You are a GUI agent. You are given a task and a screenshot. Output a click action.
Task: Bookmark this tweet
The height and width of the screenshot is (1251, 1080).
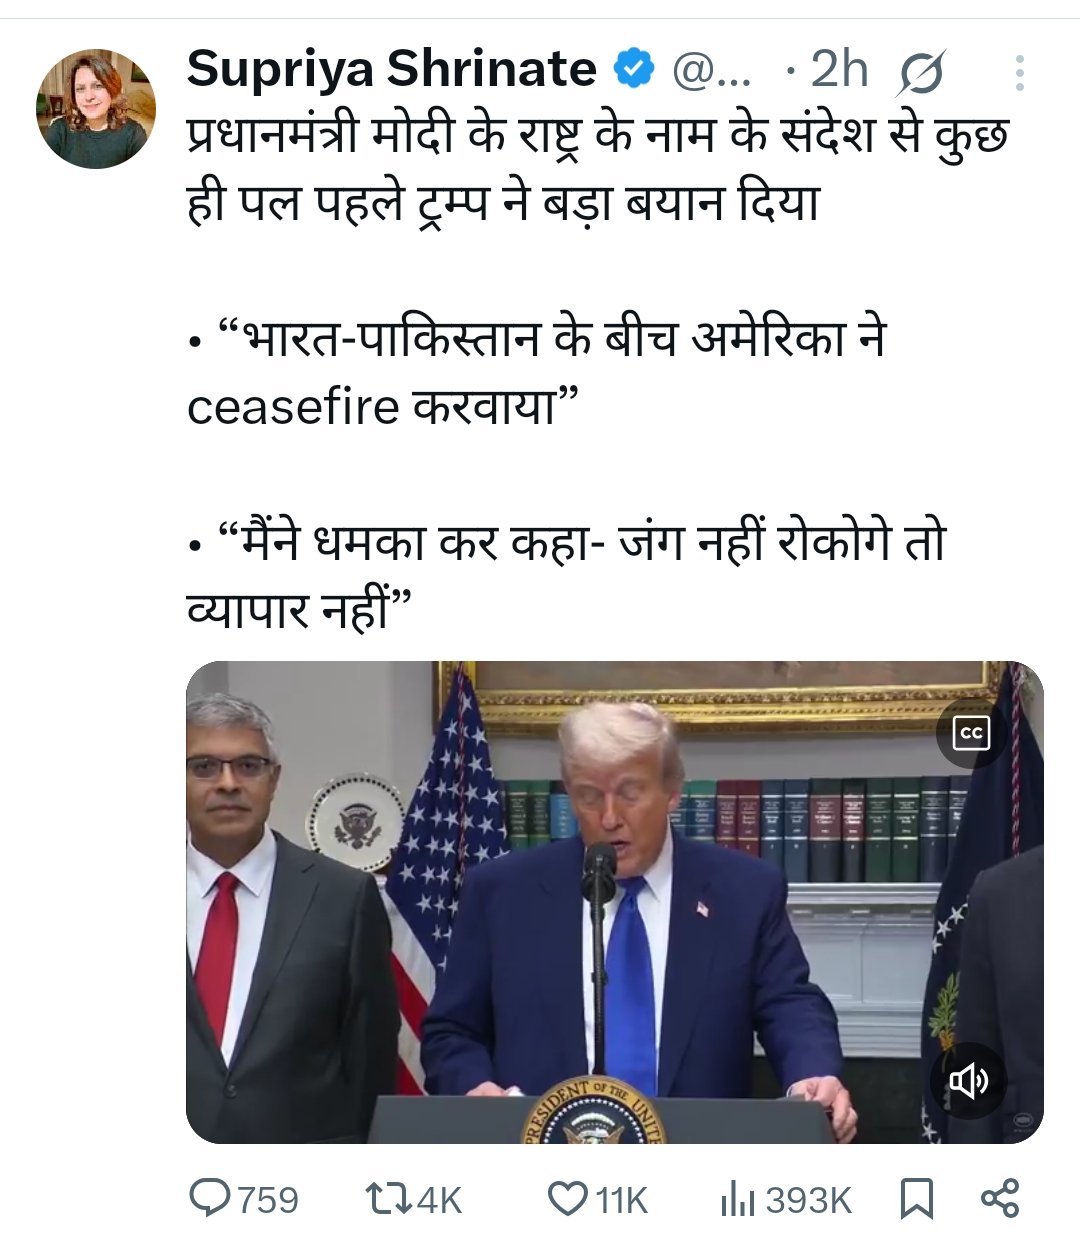(x=917, y=1199)
